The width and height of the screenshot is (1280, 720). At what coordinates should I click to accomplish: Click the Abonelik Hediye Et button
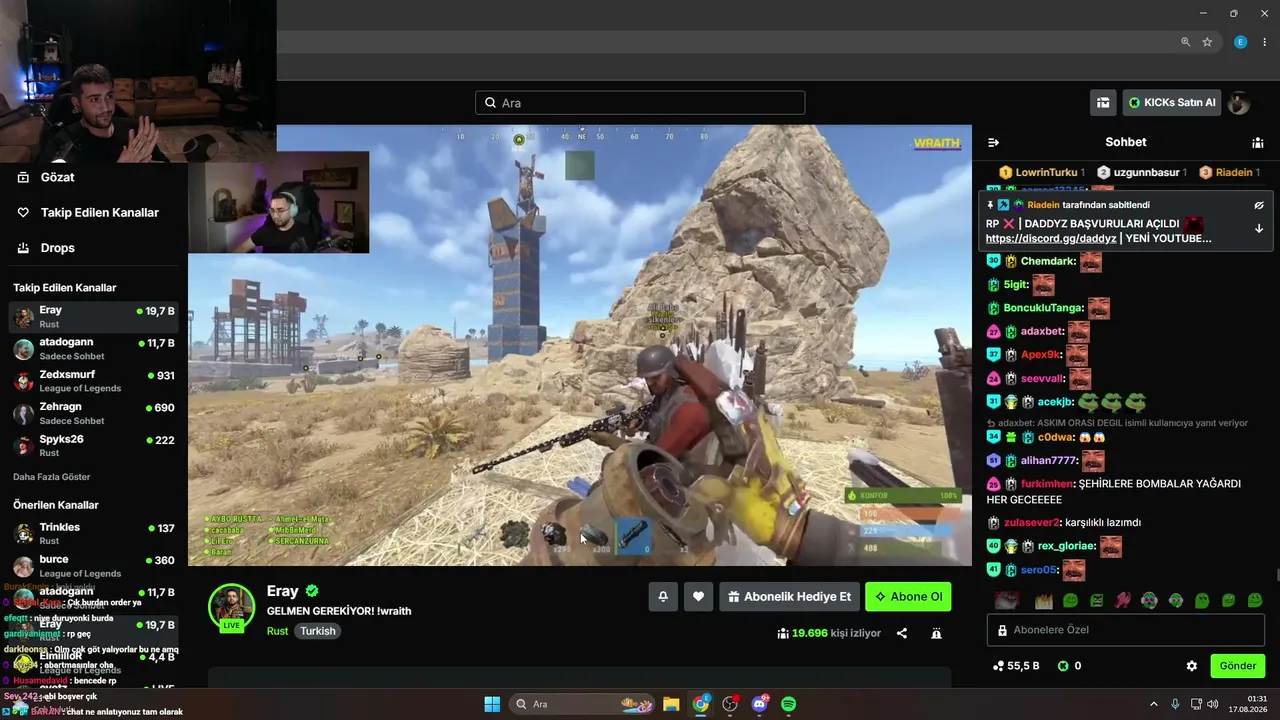point(789,597)
